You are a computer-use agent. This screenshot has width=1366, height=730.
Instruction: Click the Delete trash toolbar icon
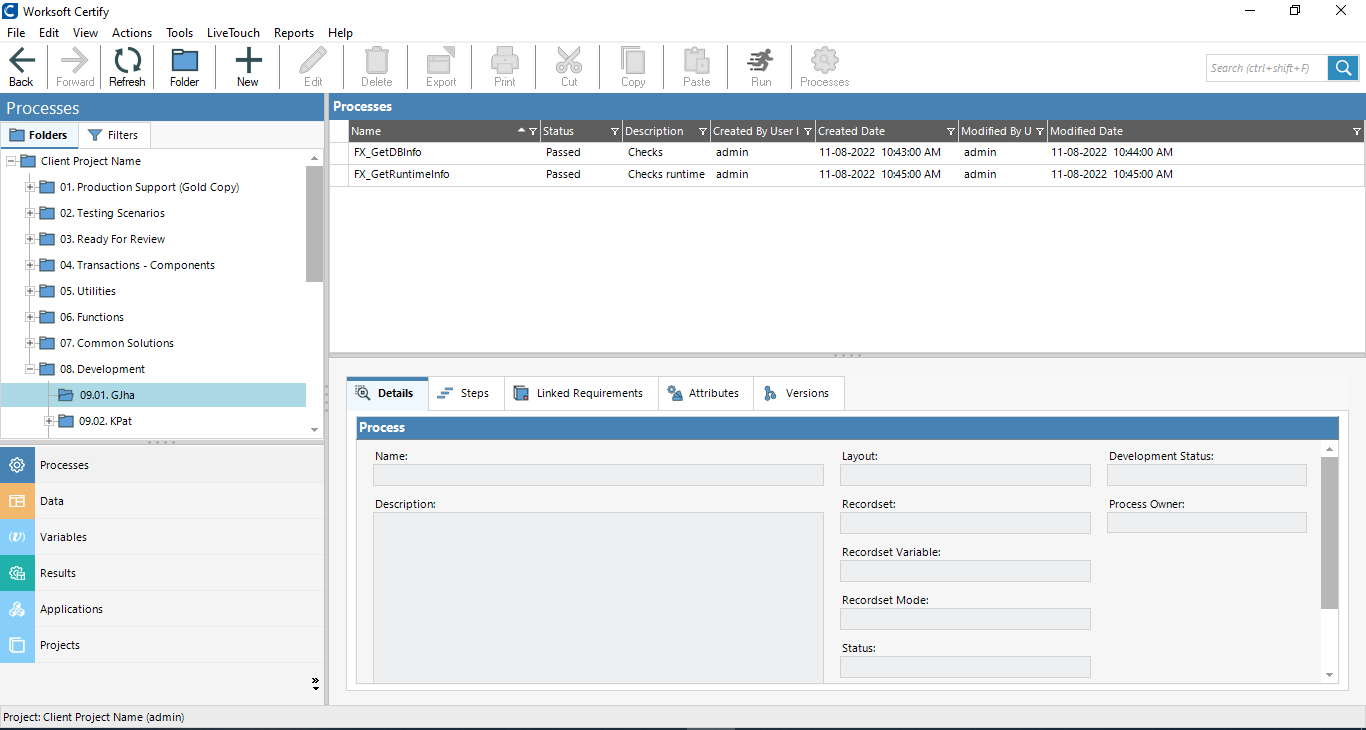[377, 67]
